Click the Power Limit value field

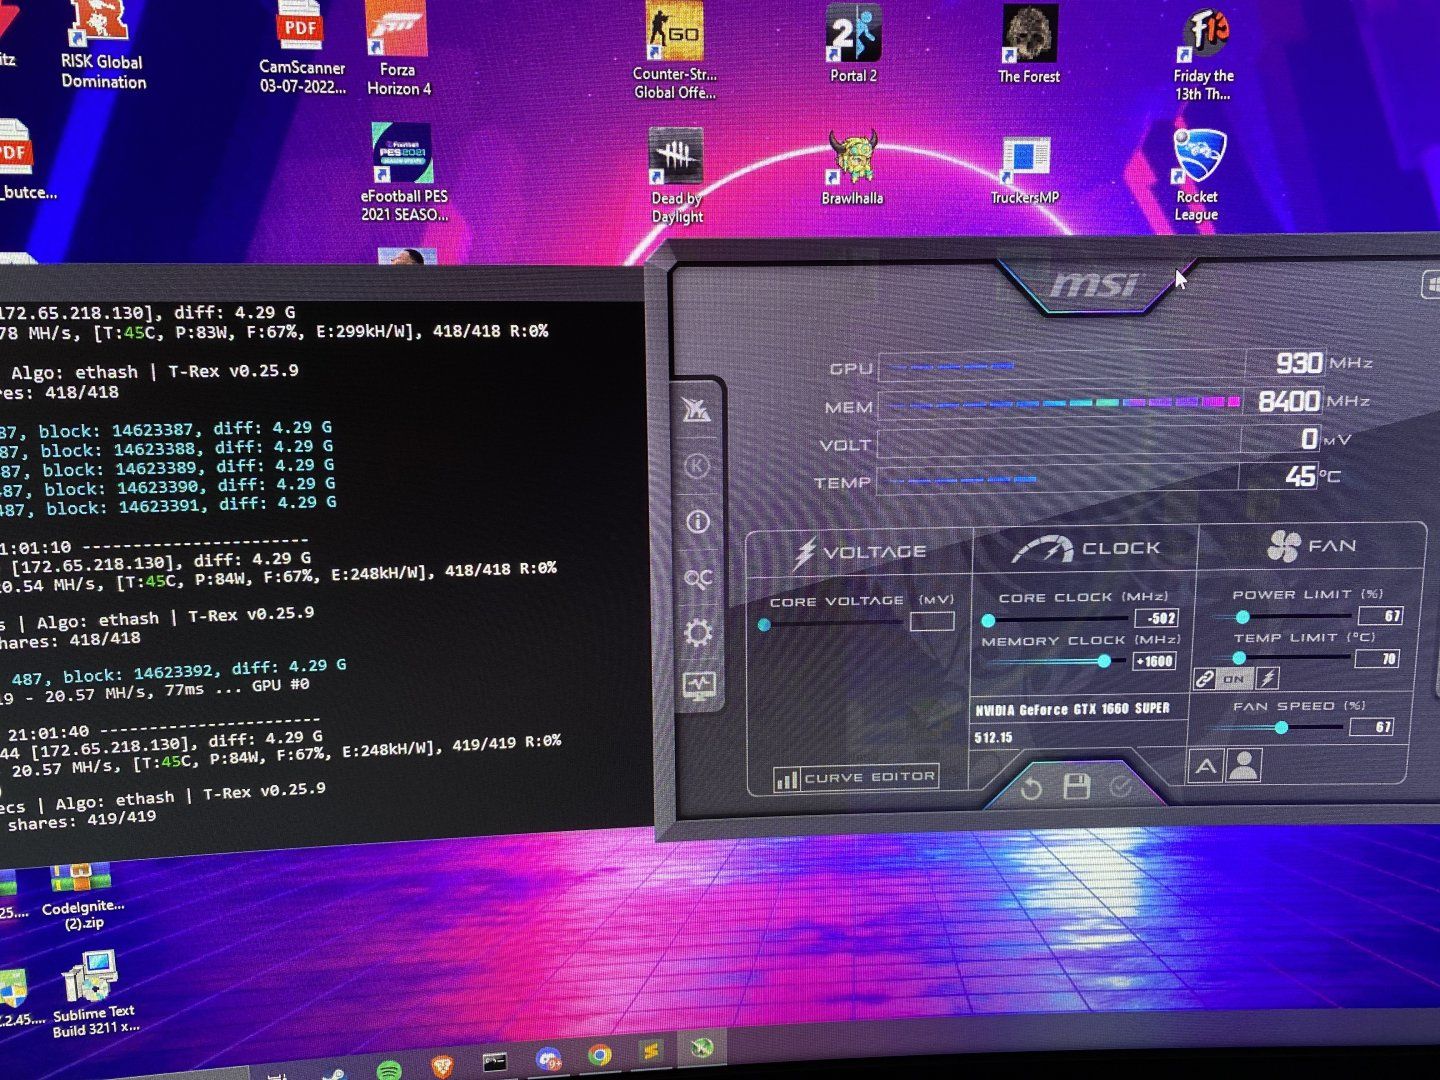coord(1380,615)
